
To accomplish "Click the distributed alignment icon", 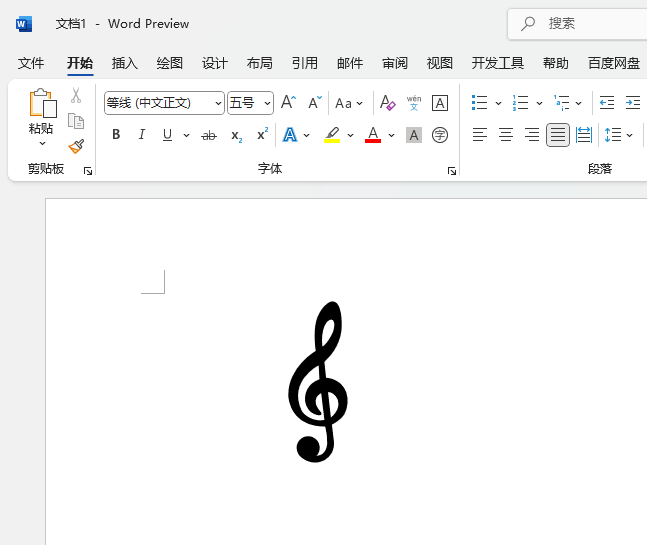I will [584, 135].
